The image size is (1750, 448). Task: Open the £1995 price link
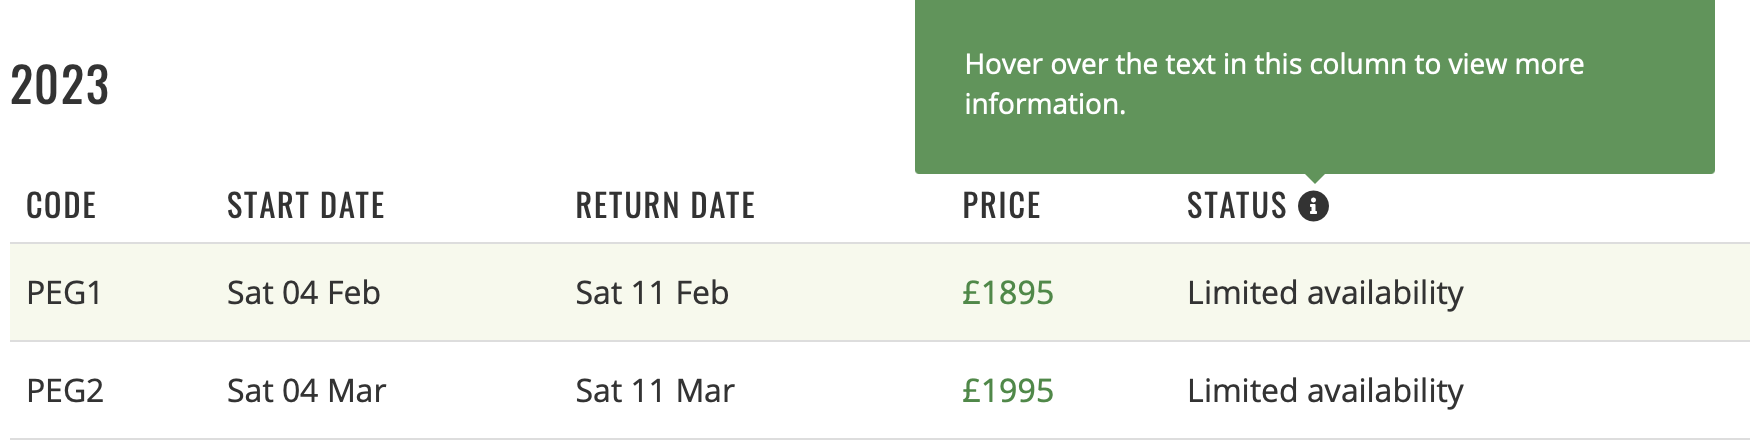(1008, 391)
